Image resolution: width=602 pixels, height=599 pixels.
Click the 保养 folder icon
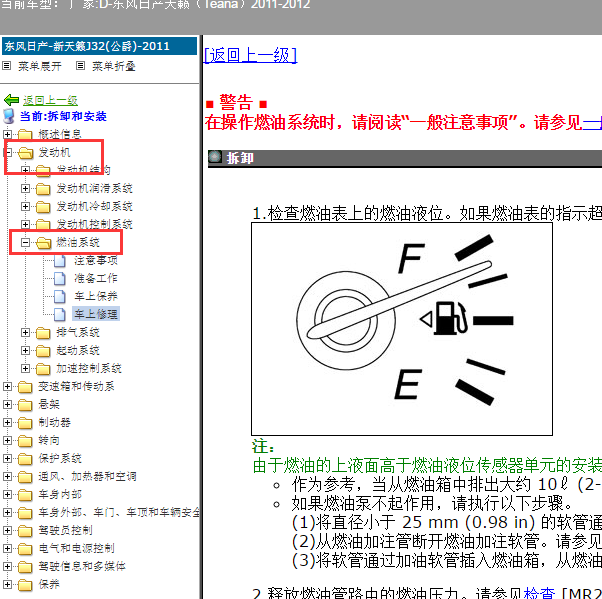coord(25,584)
